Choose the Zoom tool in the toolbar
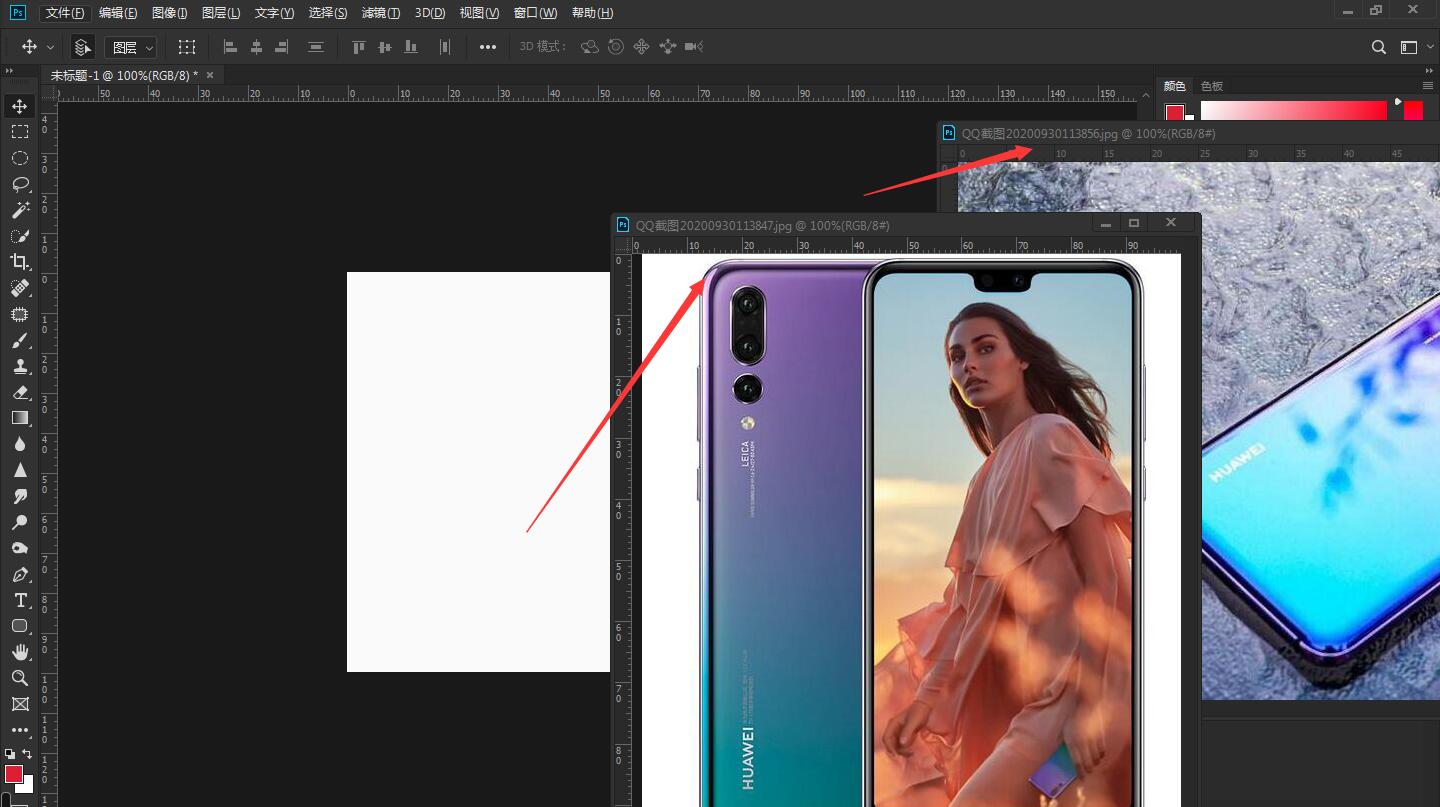Viewport: 1440px width, 807px height. pyautogui.click(x=19, y=678)
